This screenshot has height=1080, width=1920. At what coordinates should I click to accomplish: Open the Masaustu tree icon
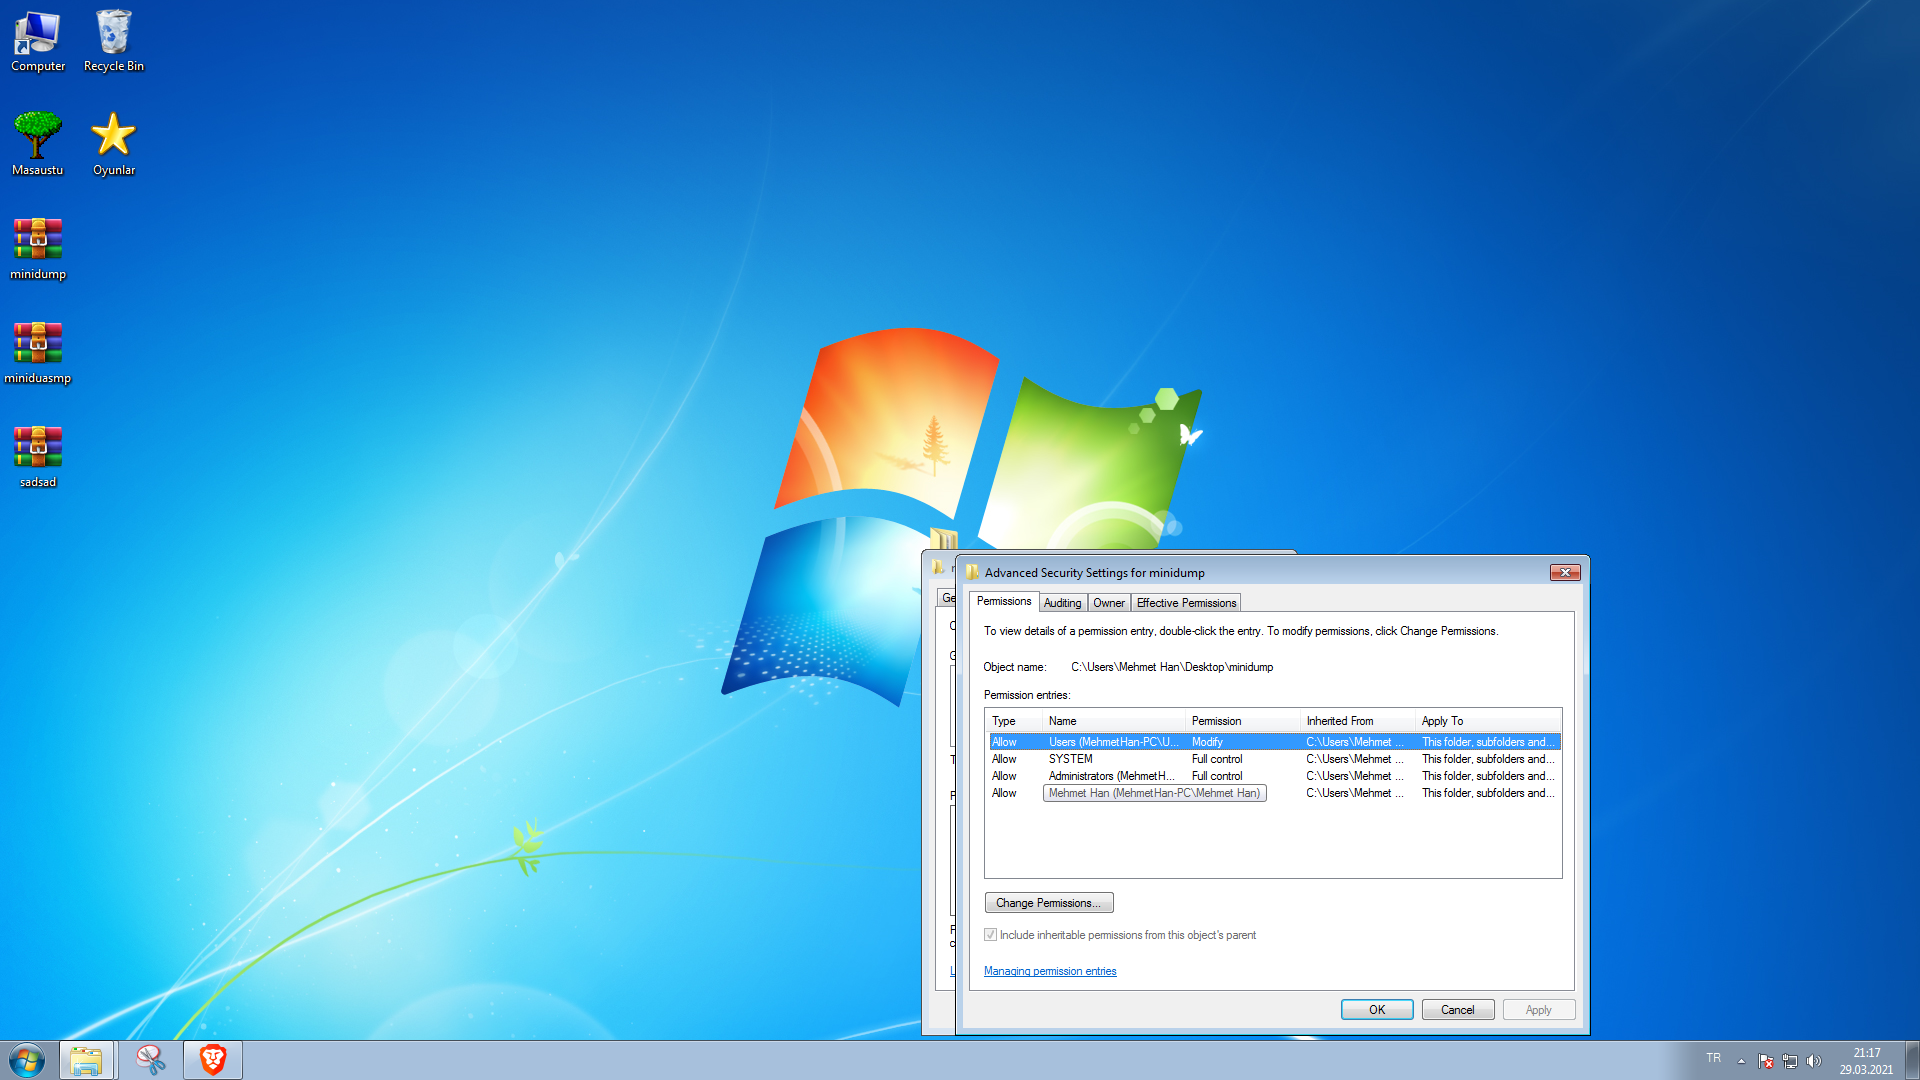[x=38, y=143]
